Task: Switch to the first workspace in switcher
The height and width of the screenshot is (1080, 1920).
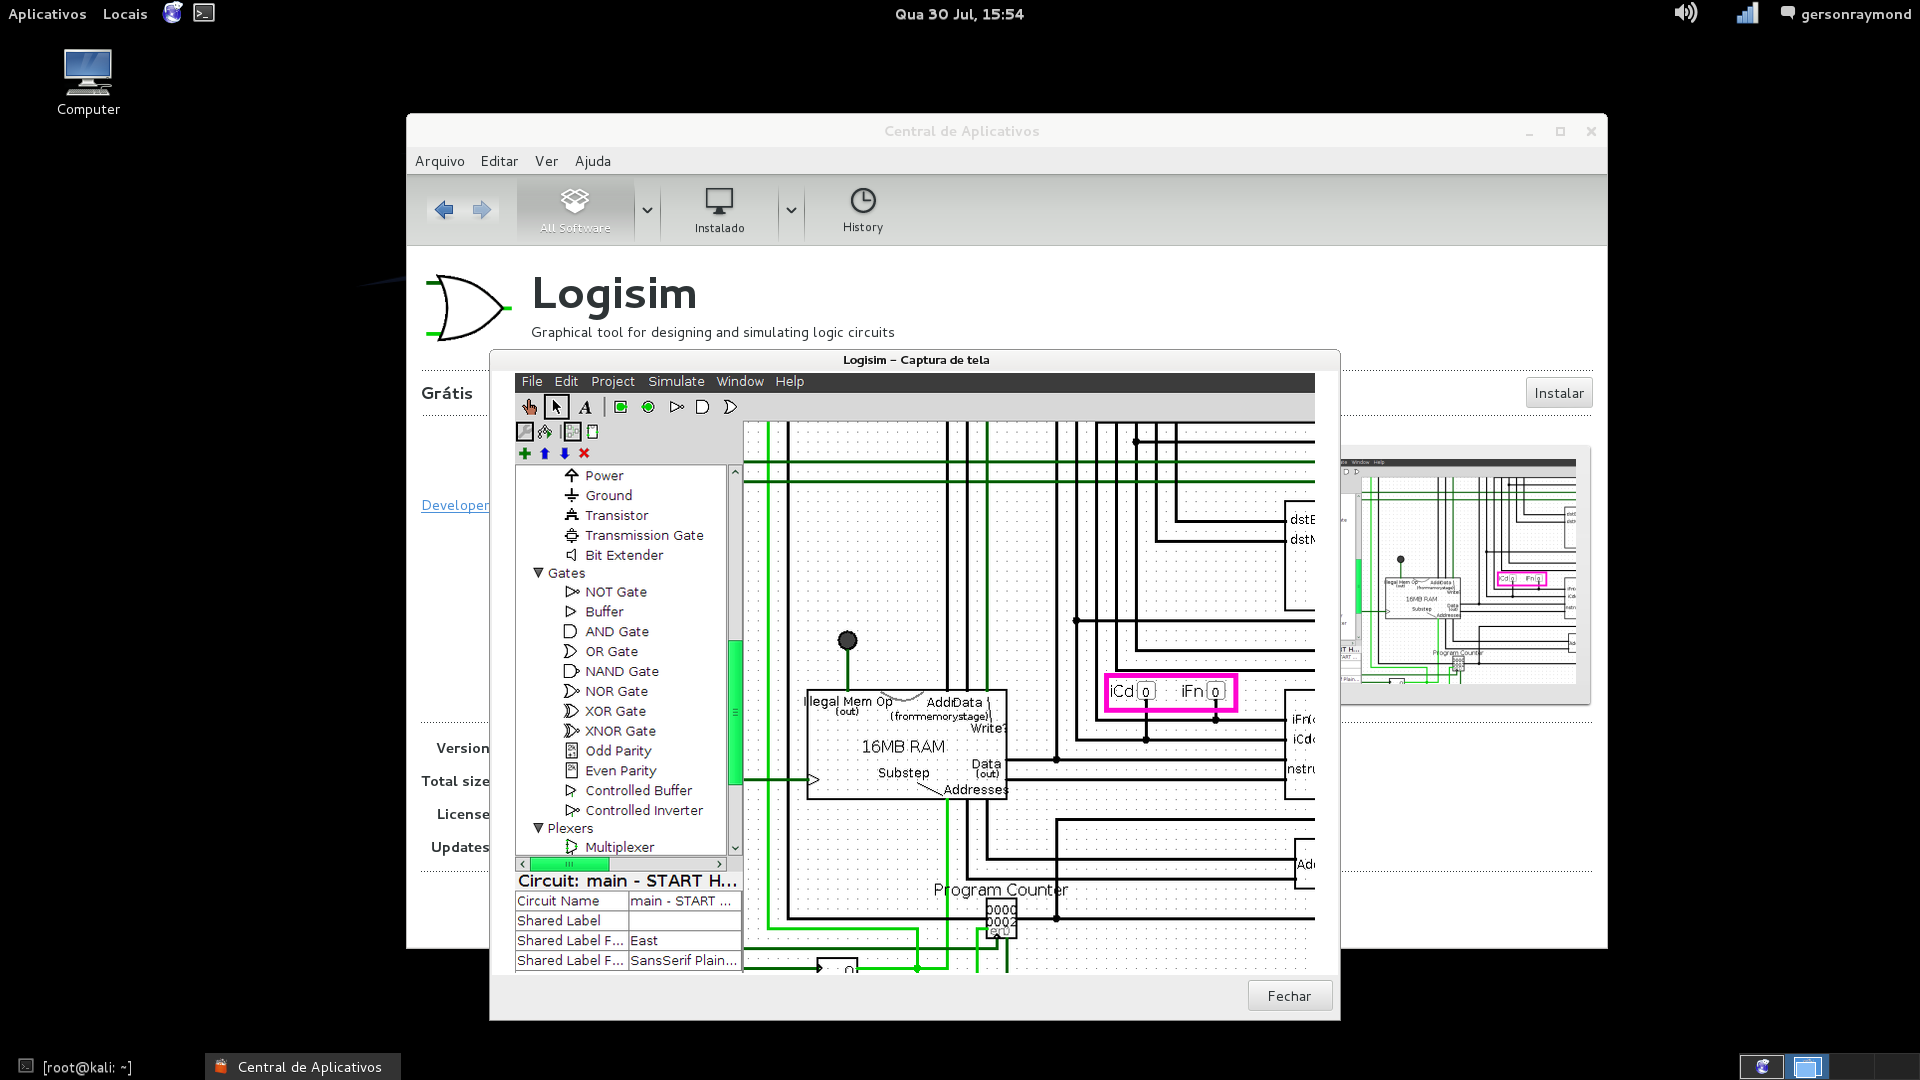Action: point(1762,1067)
